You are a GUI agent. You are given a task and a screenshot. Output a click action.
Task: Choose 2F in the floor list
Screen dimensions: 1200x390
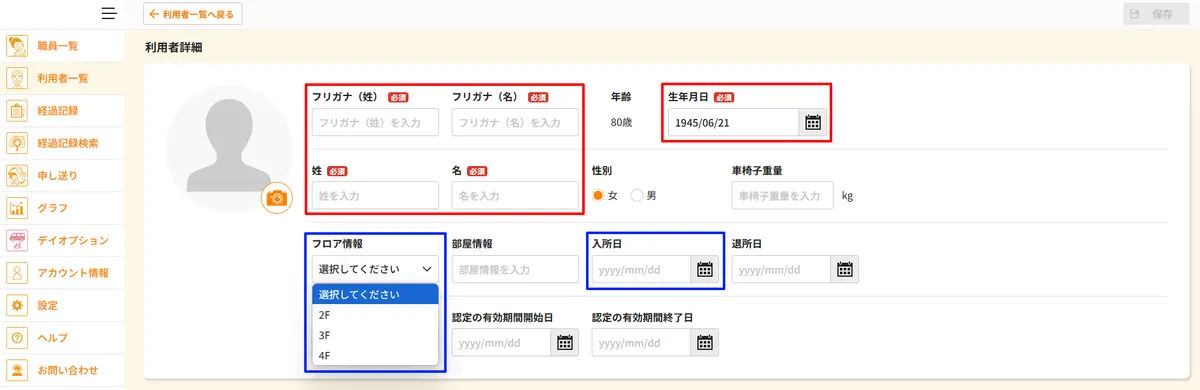click(x=375, y=314)
